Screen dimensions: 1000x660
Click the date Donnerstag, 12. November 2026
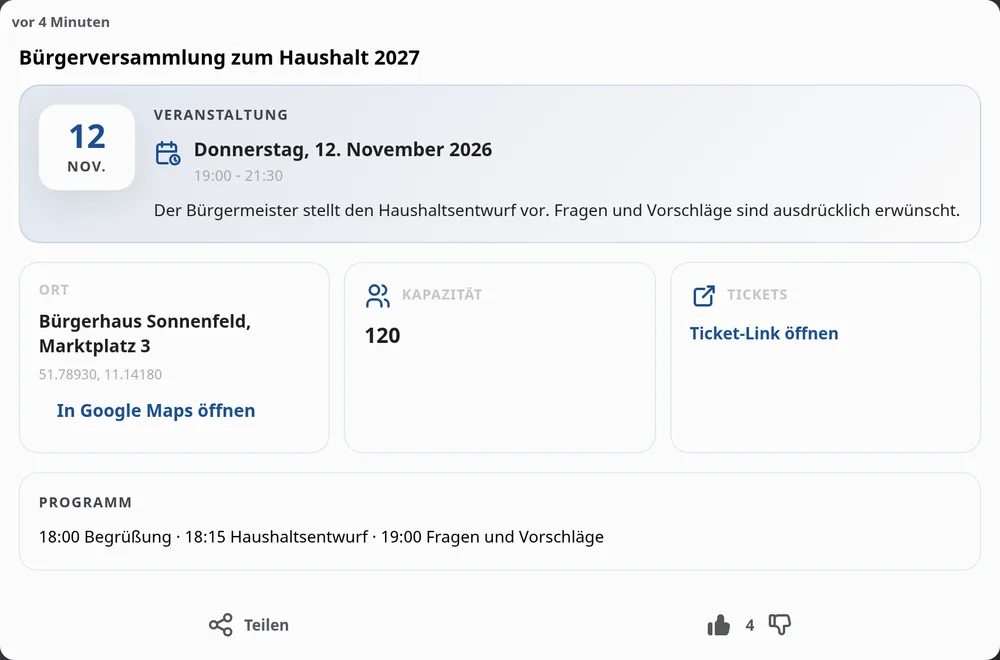pyautogui.click(x=342, y=149)
